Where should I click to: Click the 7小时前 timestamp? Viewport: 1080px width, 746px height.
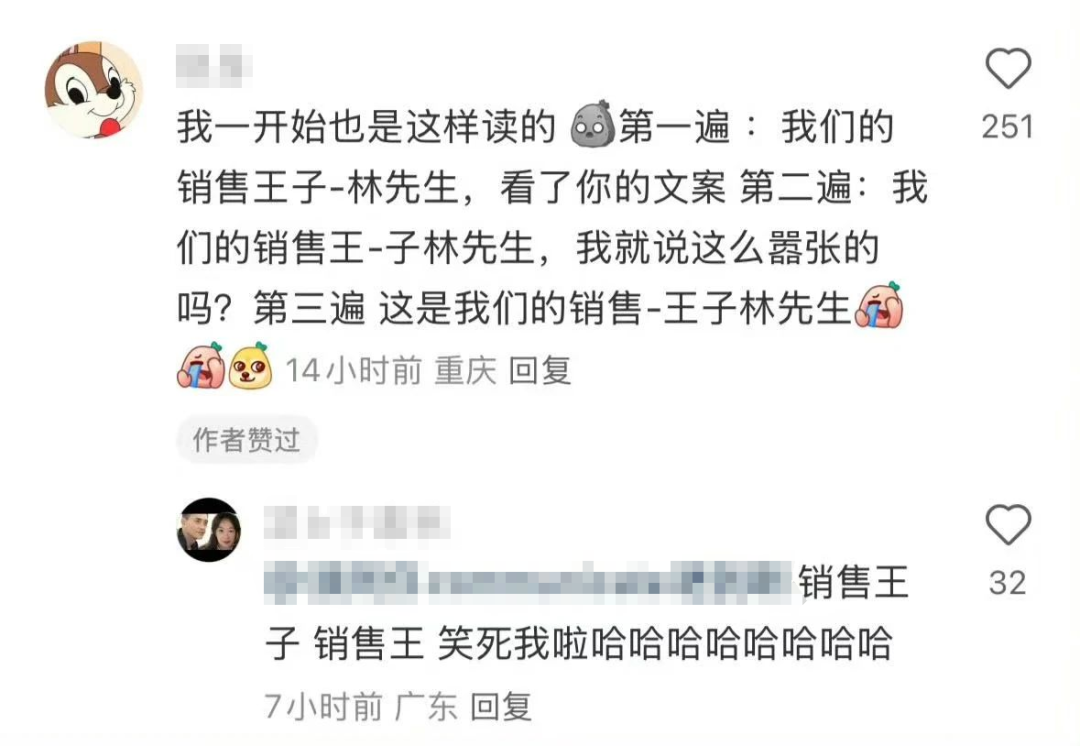pos(324,707)
